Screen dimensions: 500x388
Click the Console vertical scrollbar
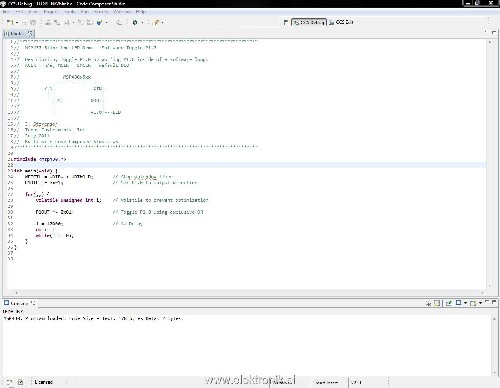pyautogui.click(x=494, y=346)
